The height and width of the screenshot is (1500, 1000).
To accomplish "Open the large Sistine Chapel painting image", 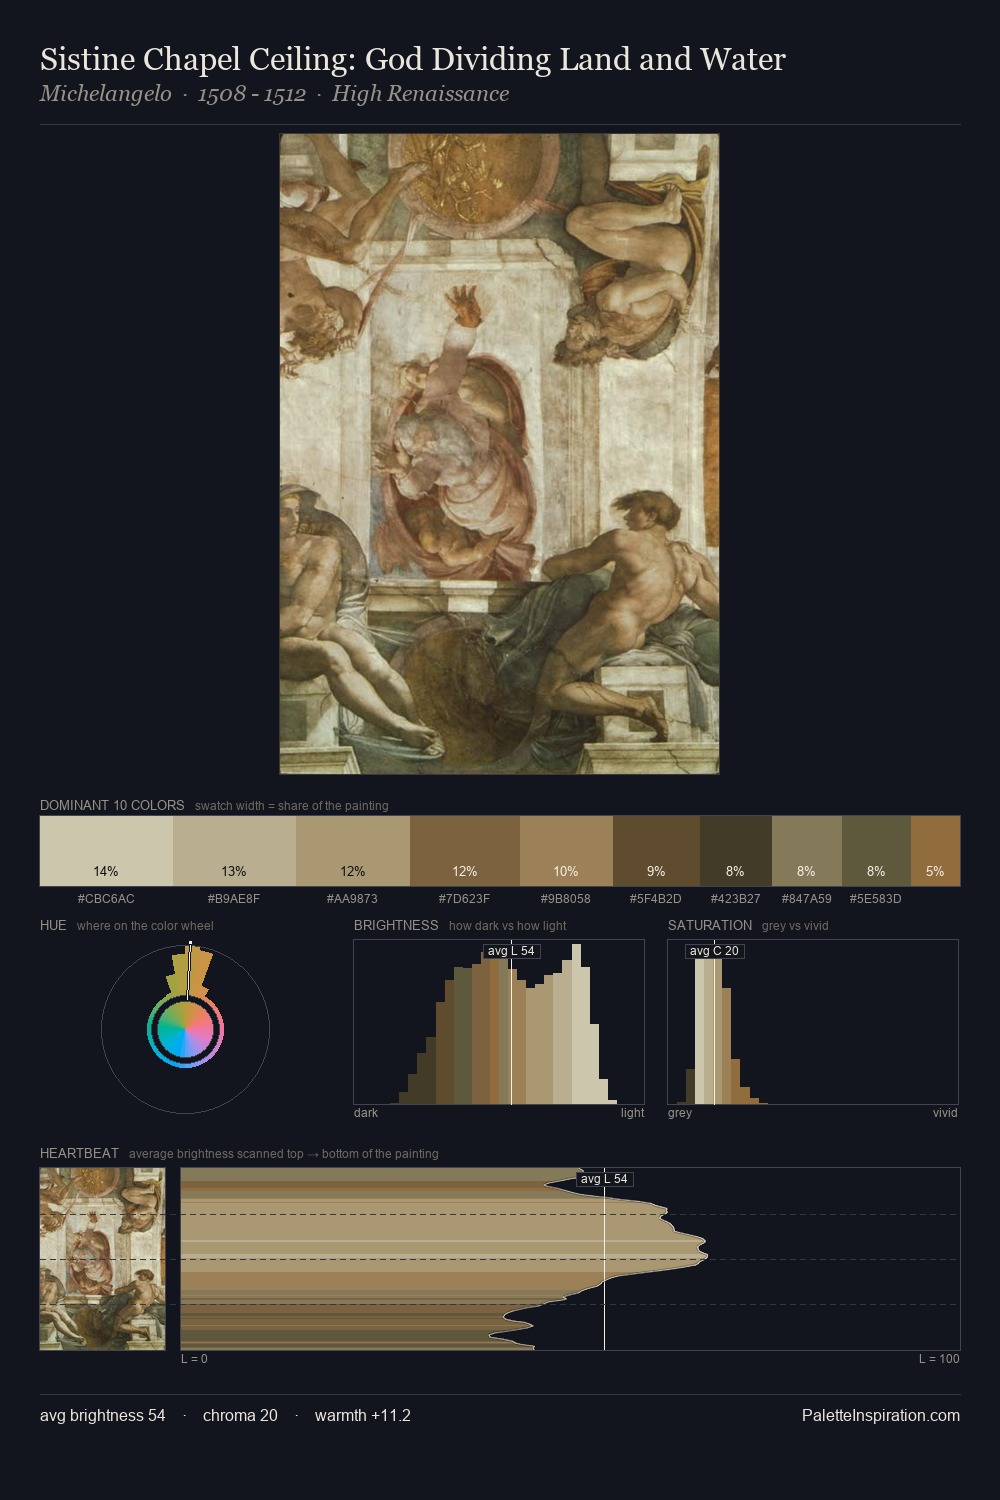I will click(499, 454).
